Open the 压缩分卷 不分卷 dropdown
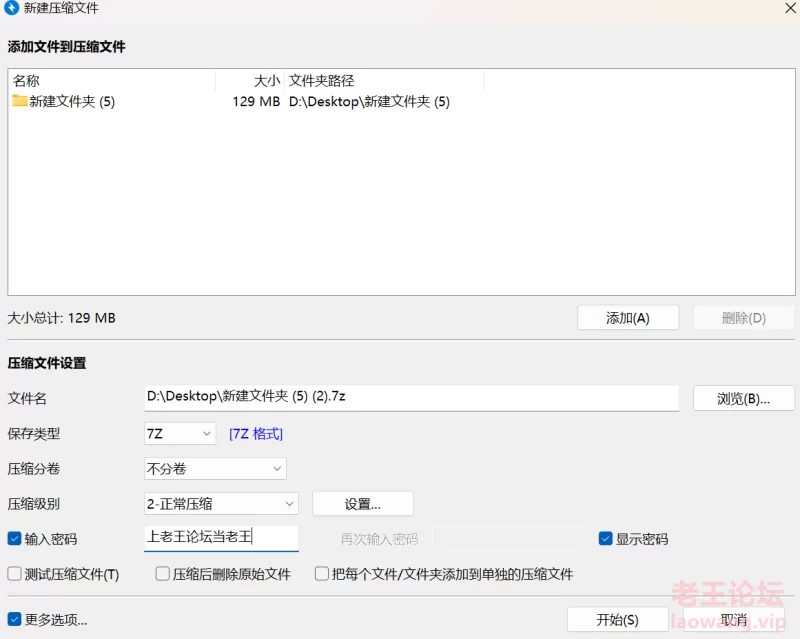800x639 pixels. coord(215,469)
